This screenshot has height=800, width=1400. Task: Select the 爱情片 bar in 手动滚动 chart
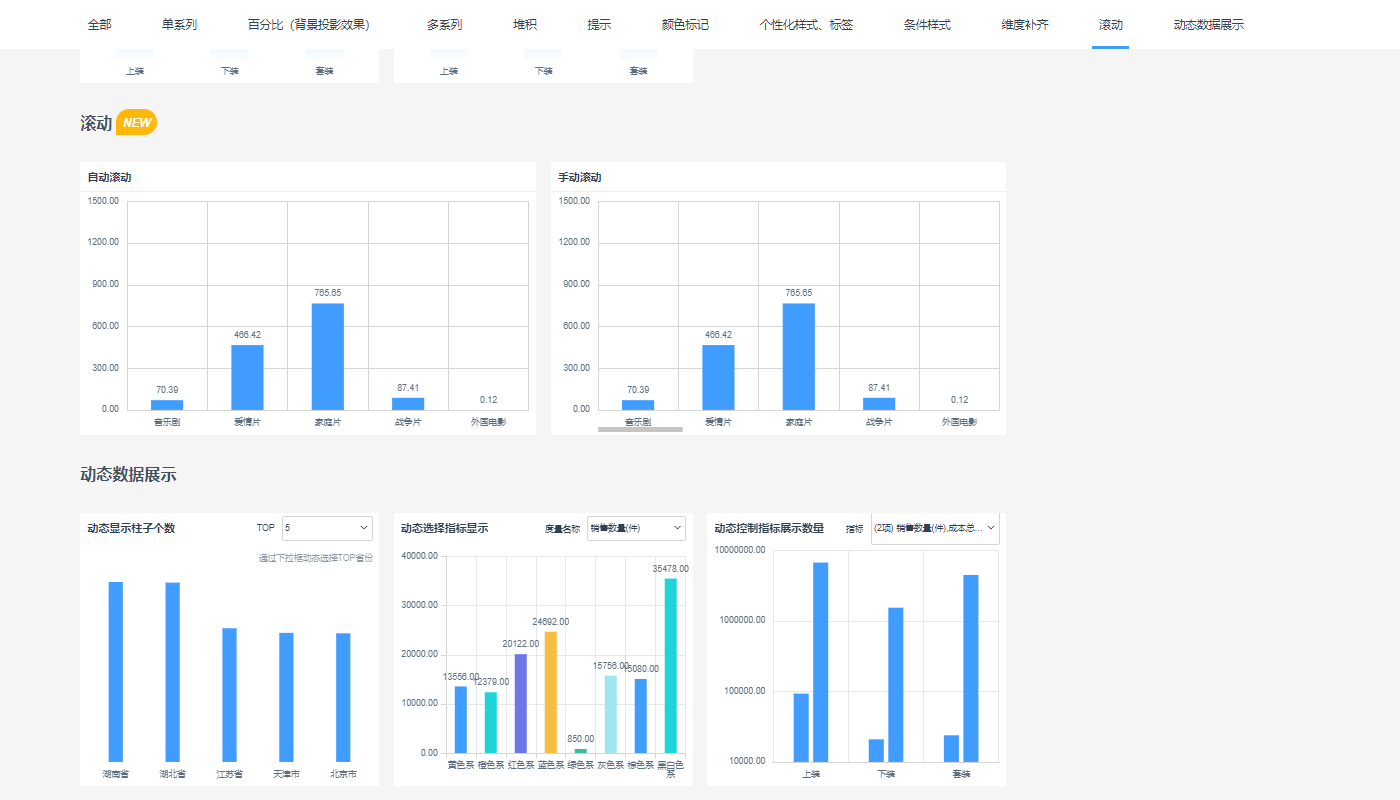(718, 377)
